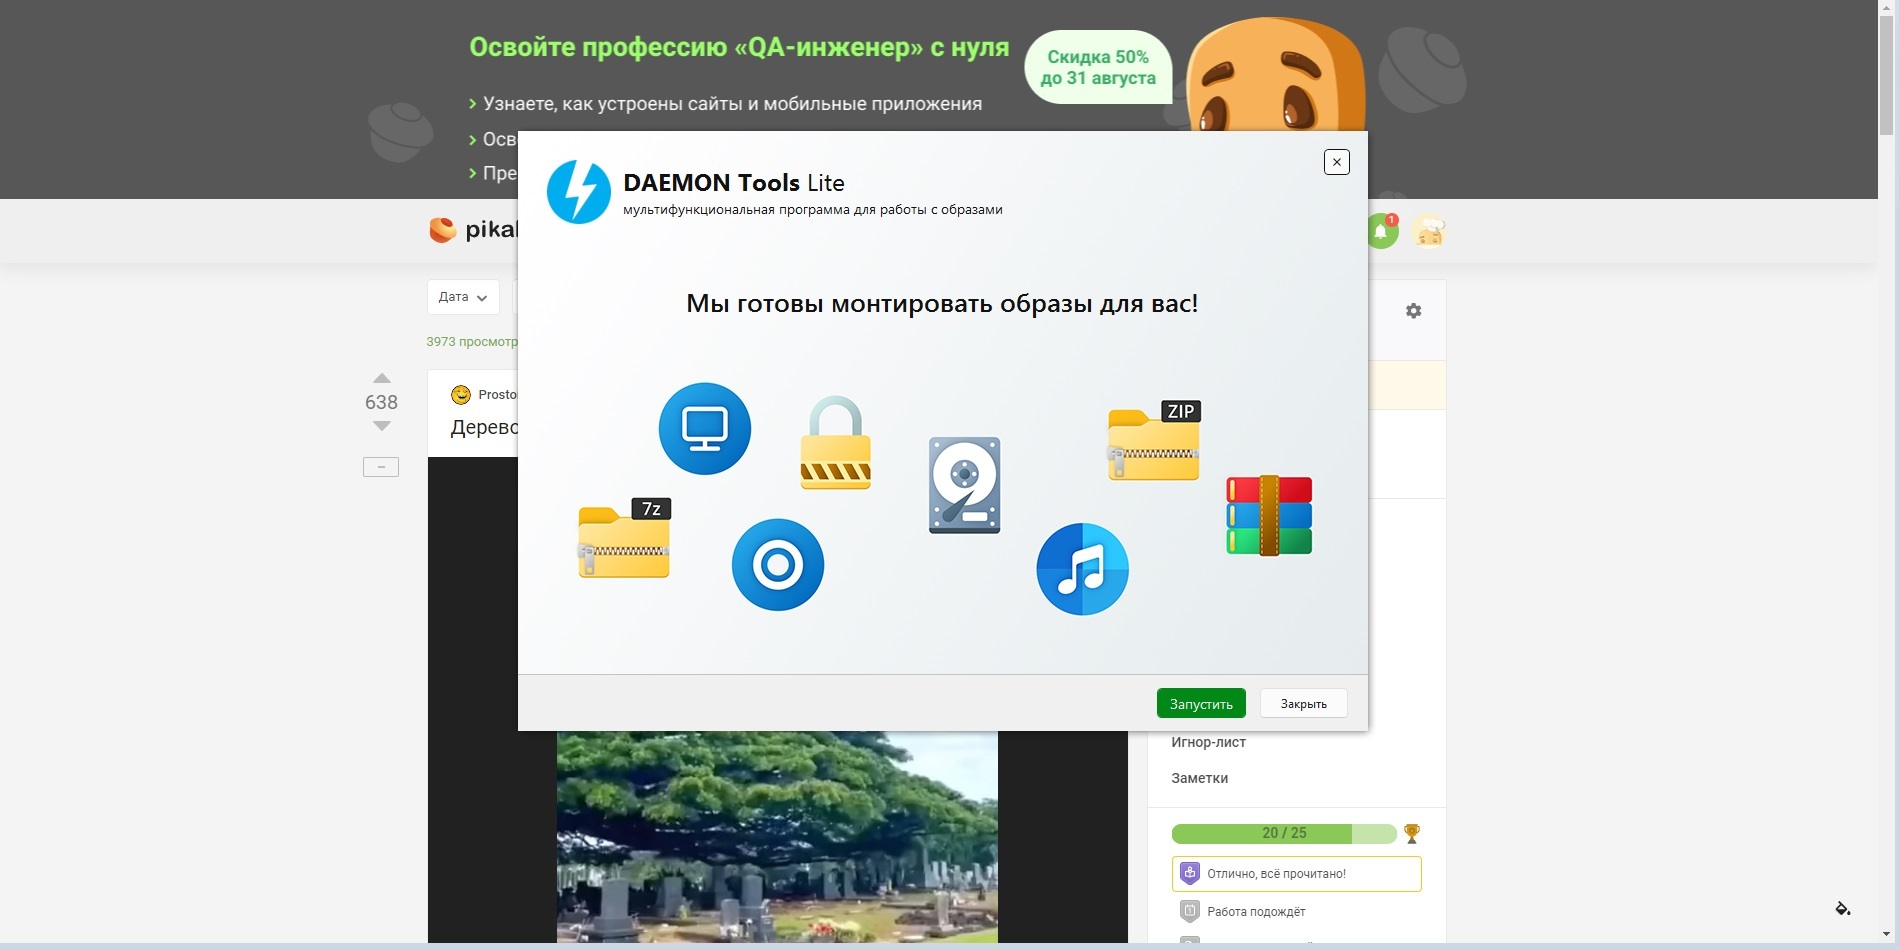Downvote the post with down arrow
This screenshot has width=1899, height=949.
coord(381,426)
